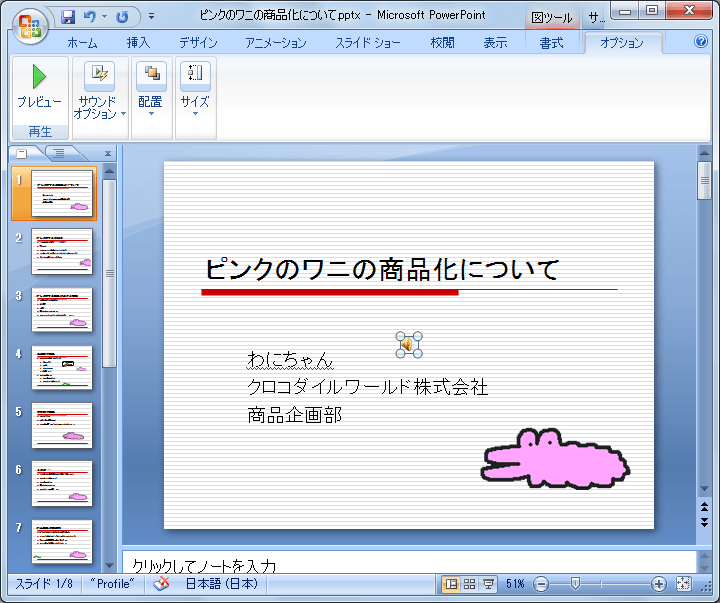720x603 pixels.
Task: Click the thumbnail pane scroll down arrow
Action: click(109, 565)
